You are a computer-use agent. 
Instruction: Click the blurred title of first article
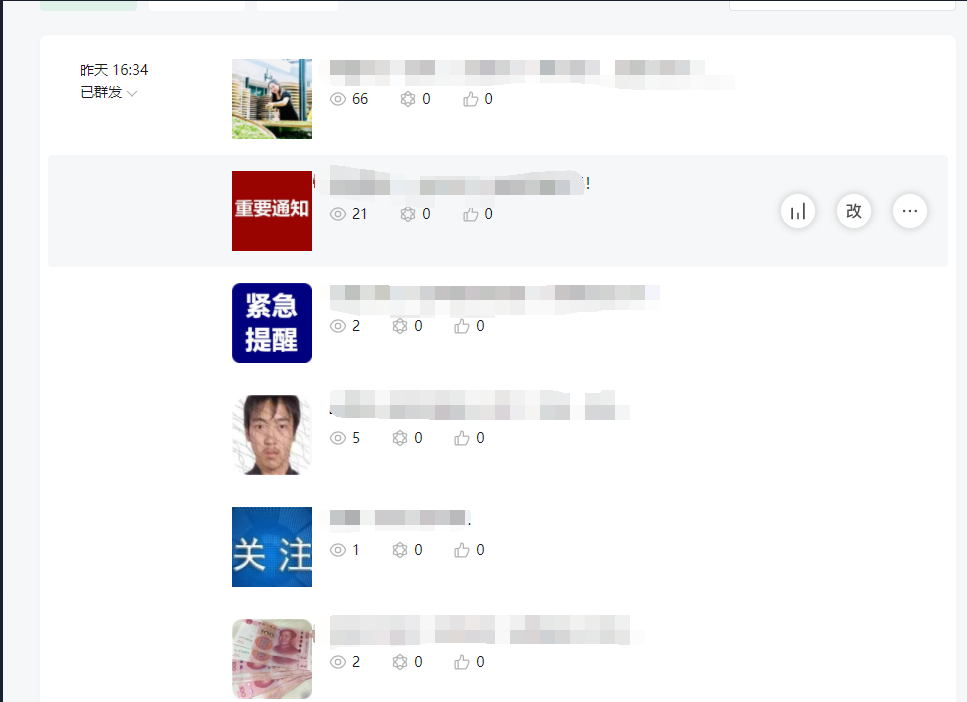tap(532, 73)
